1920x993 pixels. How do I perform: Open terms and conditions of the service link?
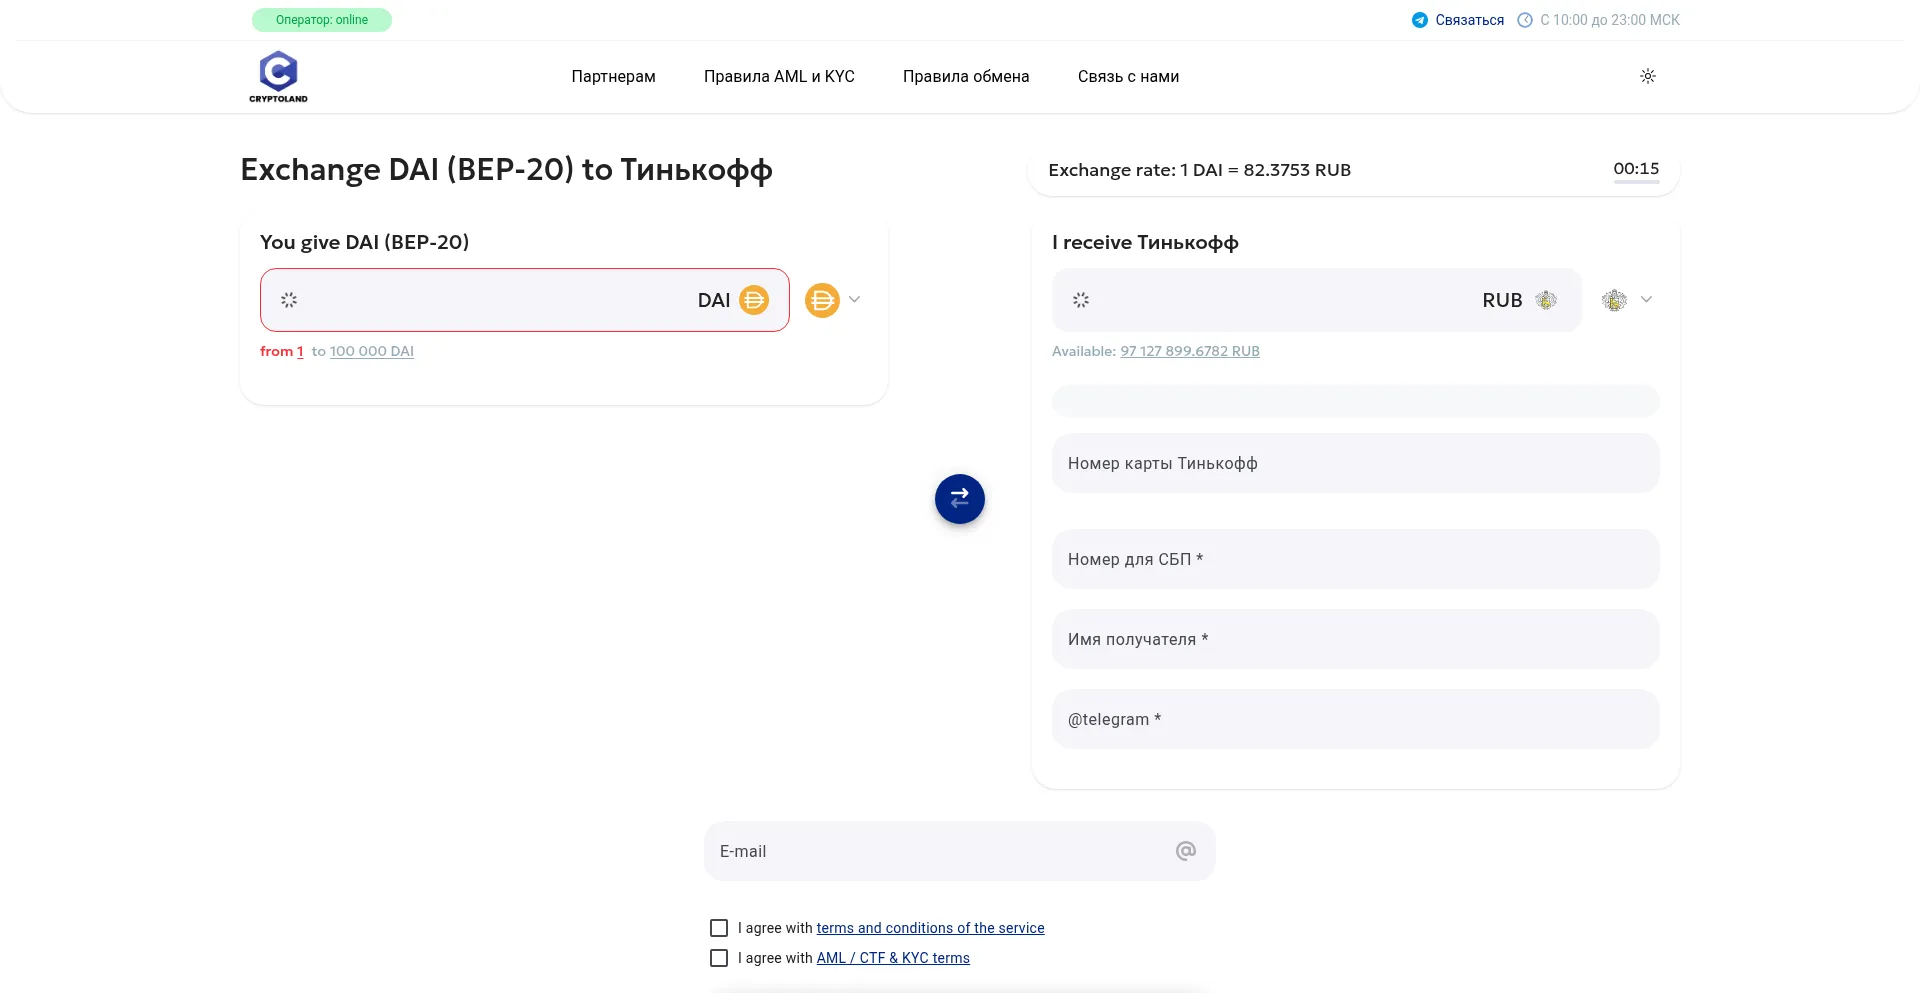coord(930,928)
